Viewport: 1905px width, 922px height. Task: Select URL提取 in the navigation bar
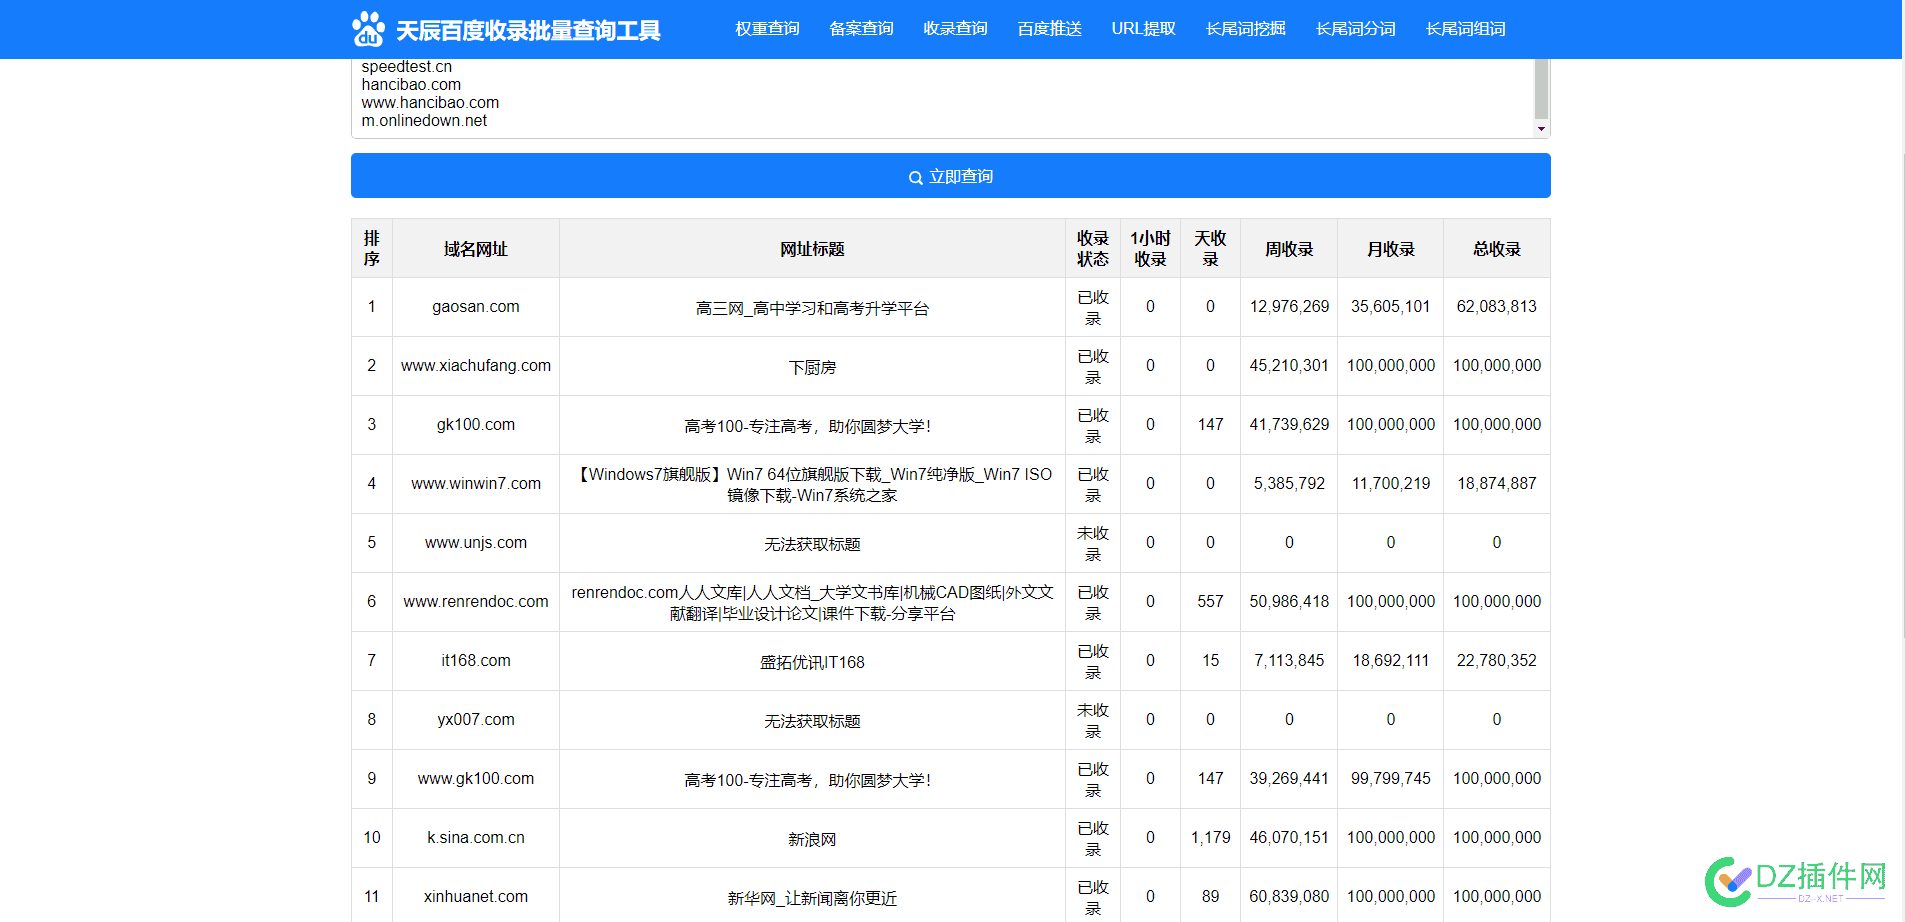click(x=1143, y=29)
